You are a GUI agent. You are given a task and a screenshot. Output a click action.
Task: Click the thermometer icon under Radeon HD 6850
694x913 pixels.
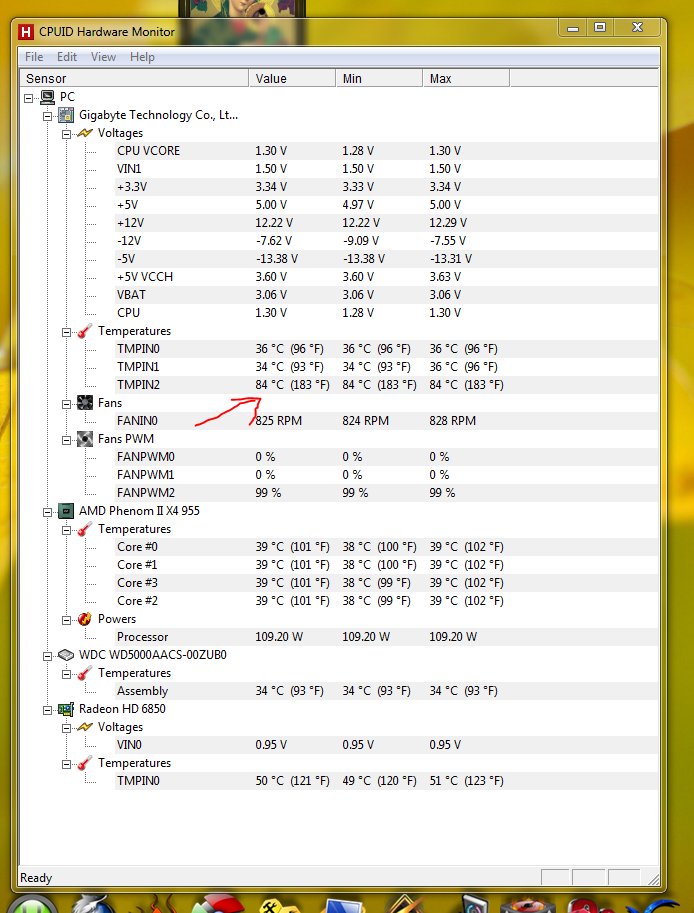tap(85, 763)
